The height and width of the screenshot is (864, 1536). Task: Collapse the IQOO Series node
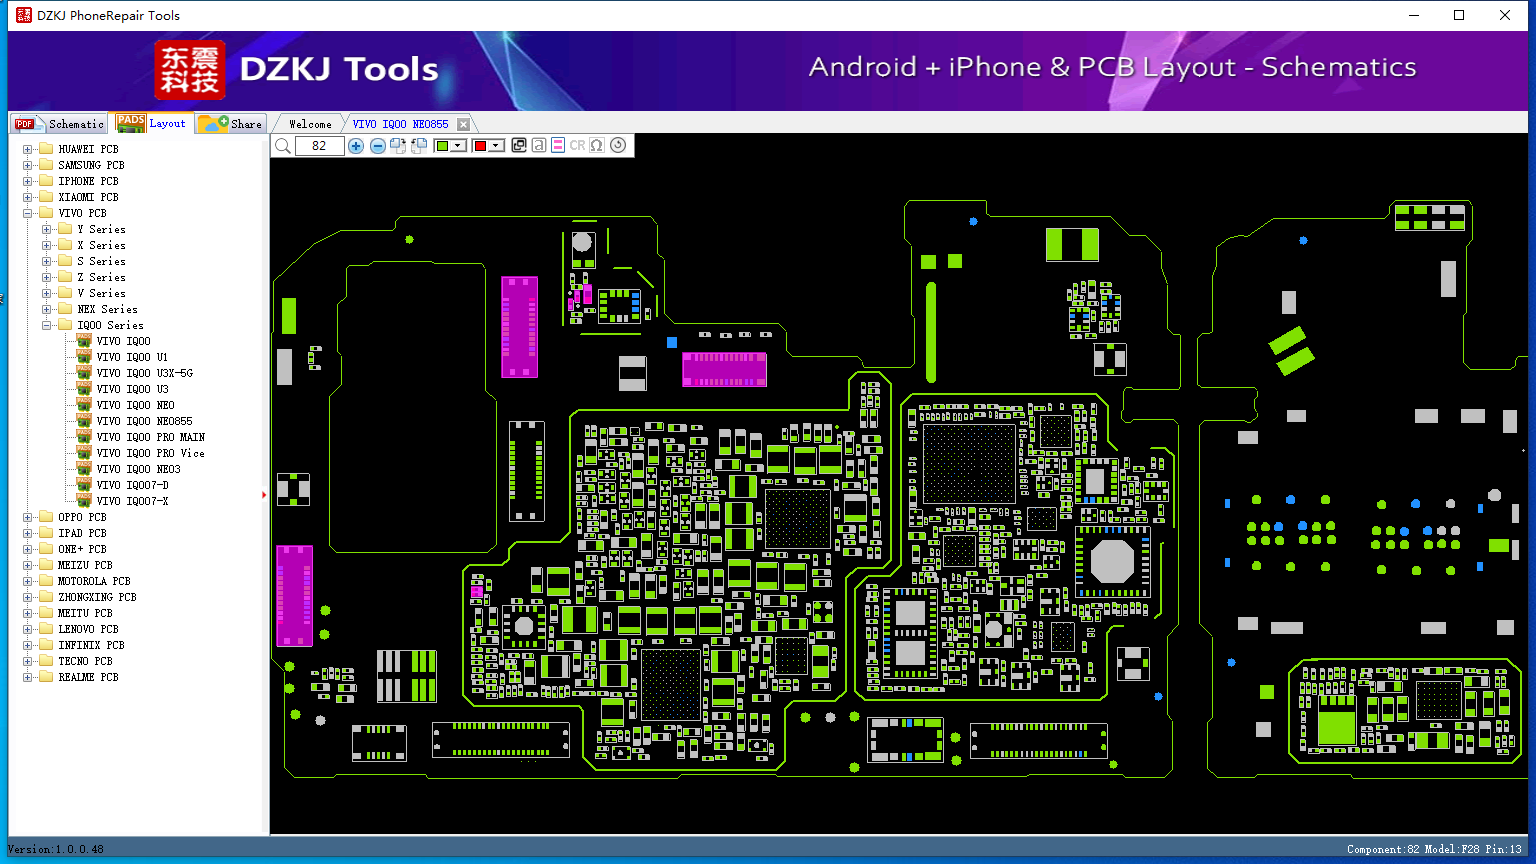pos(46,325)
